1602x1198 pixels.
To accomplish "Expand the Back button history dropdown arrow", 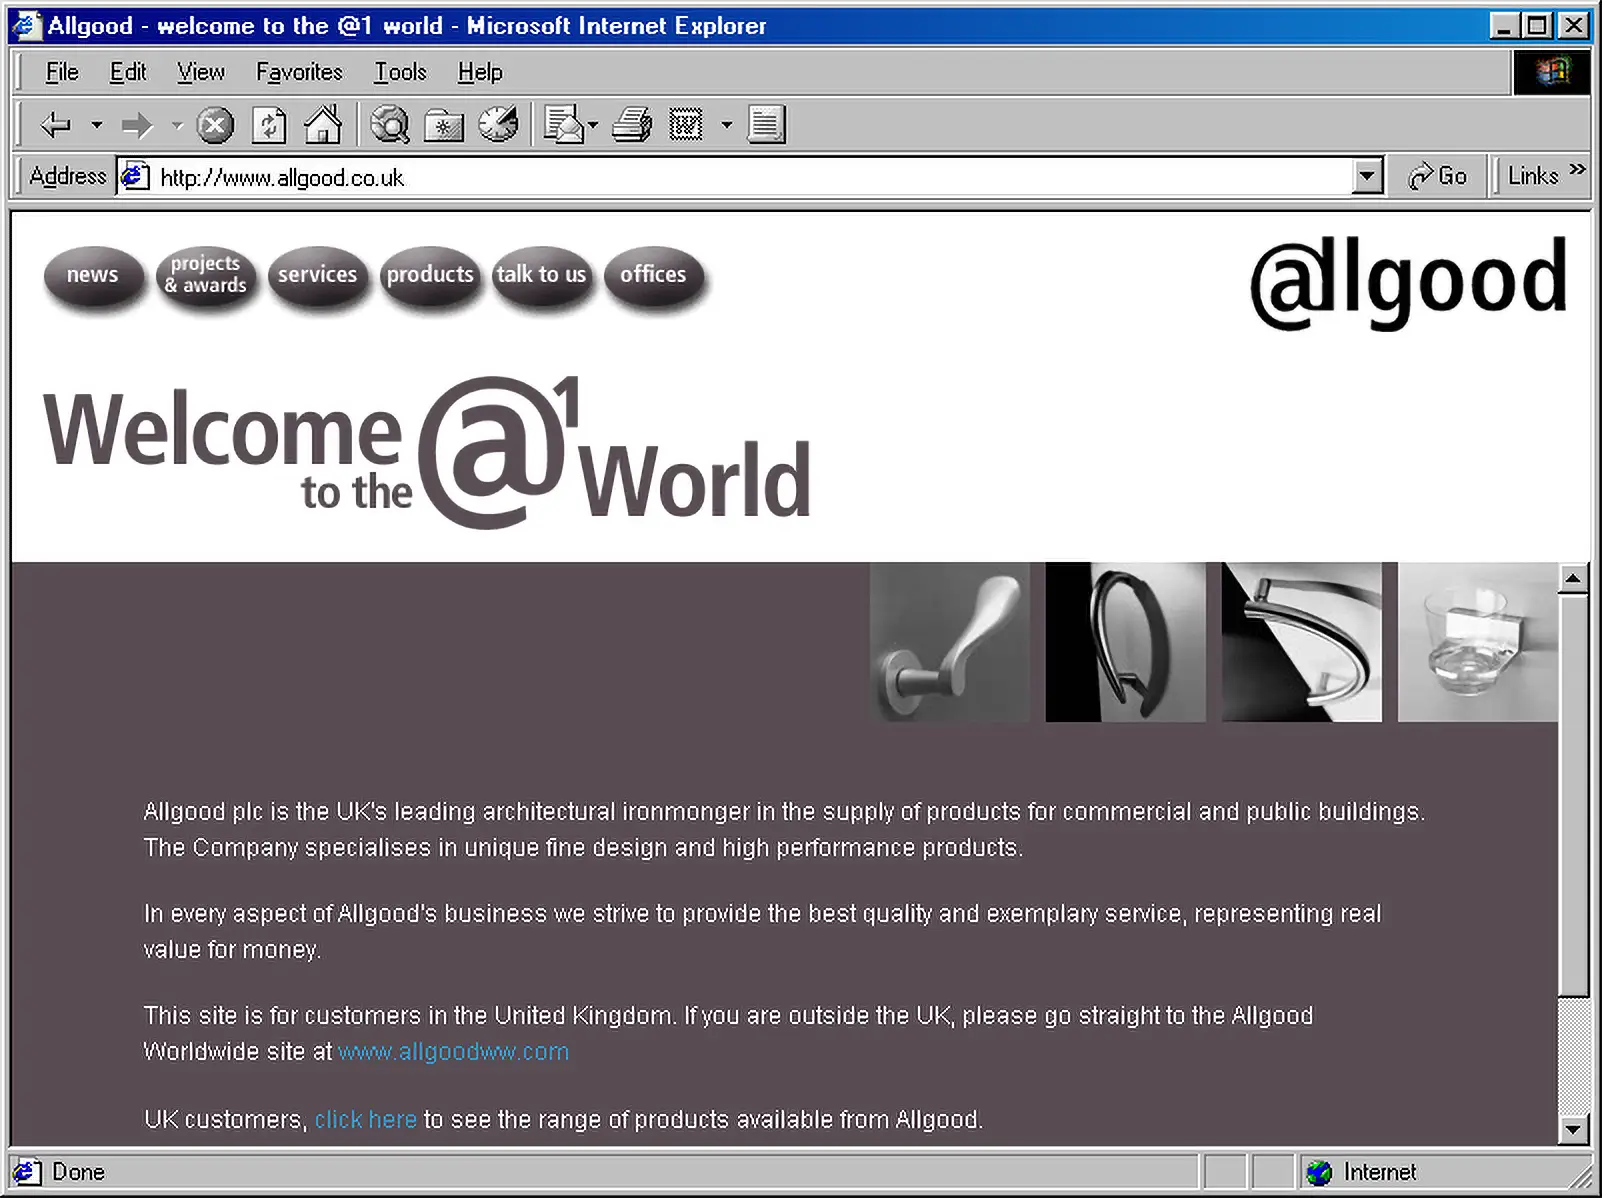I will pos(97,126).
